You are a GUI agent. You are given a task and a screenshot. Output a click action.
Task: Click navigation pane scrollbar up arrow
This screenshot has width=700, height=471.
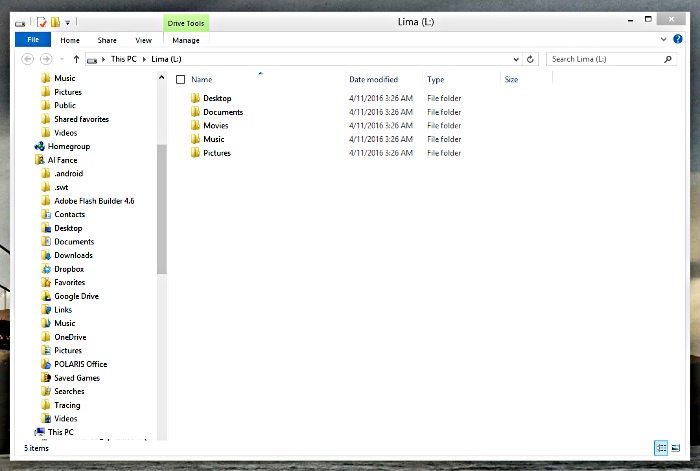coord(161,77)
